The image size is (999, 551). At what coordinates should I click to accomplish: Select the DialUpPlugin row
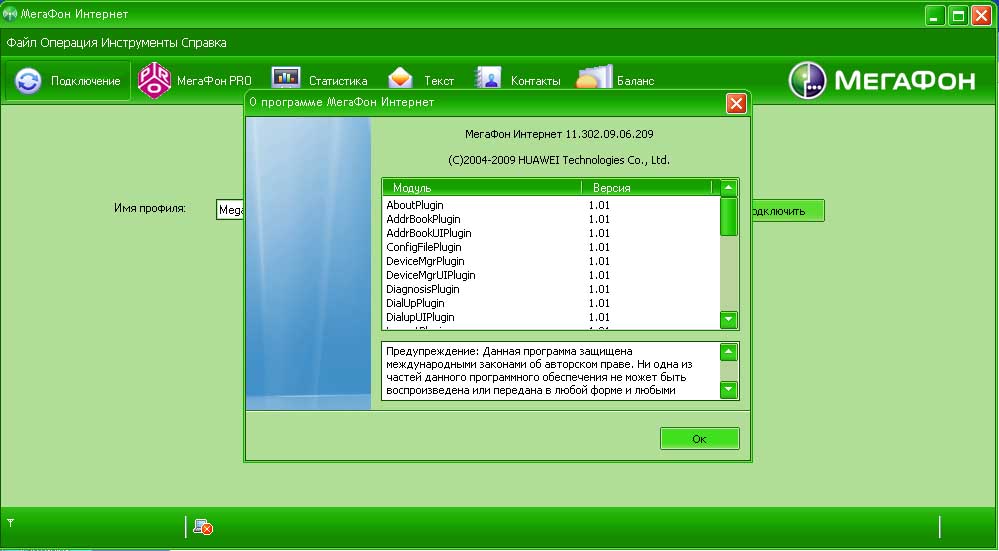(550, 303)
